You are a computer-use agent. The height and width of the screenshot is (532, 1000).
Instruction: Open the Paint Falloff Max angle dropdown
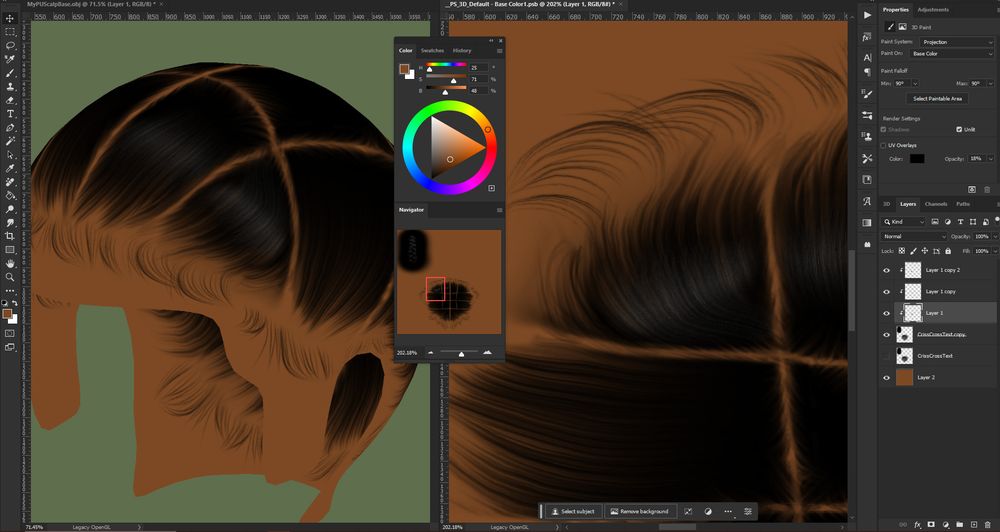990,84
